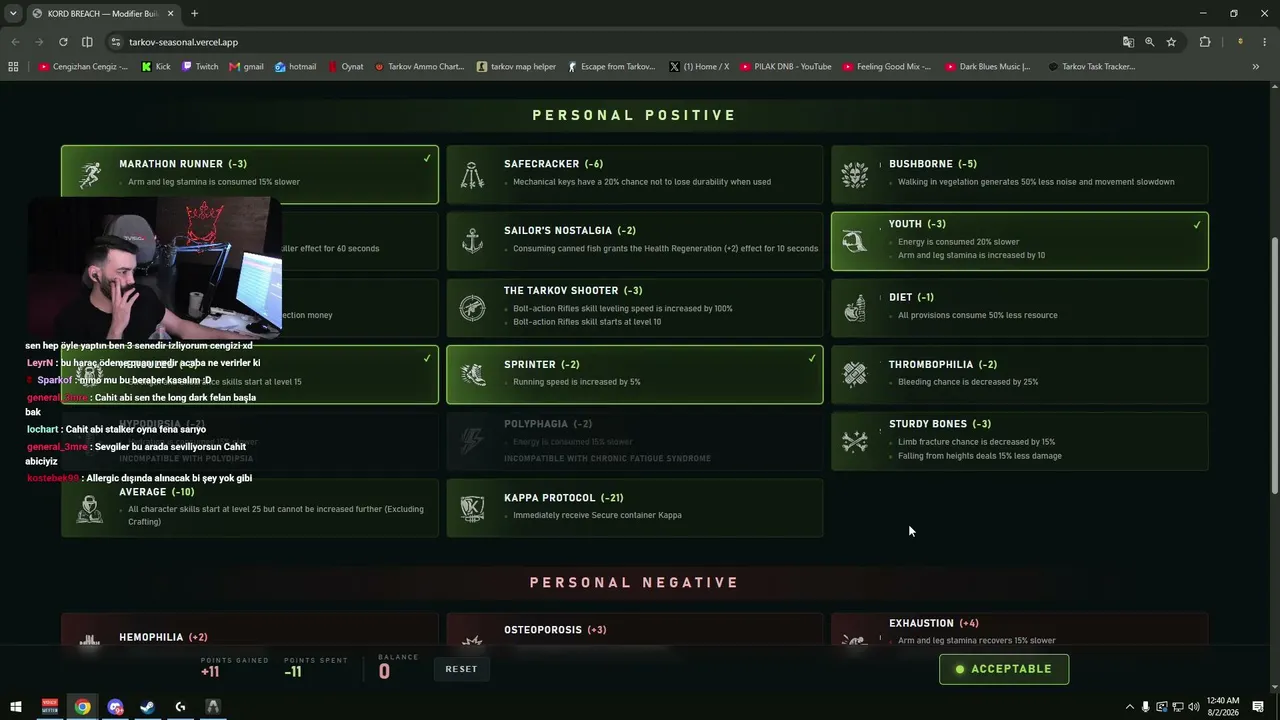Open the Chrome three-dot menu
This screenshot has height=720, width=1280.
[x=1265, y=42]
